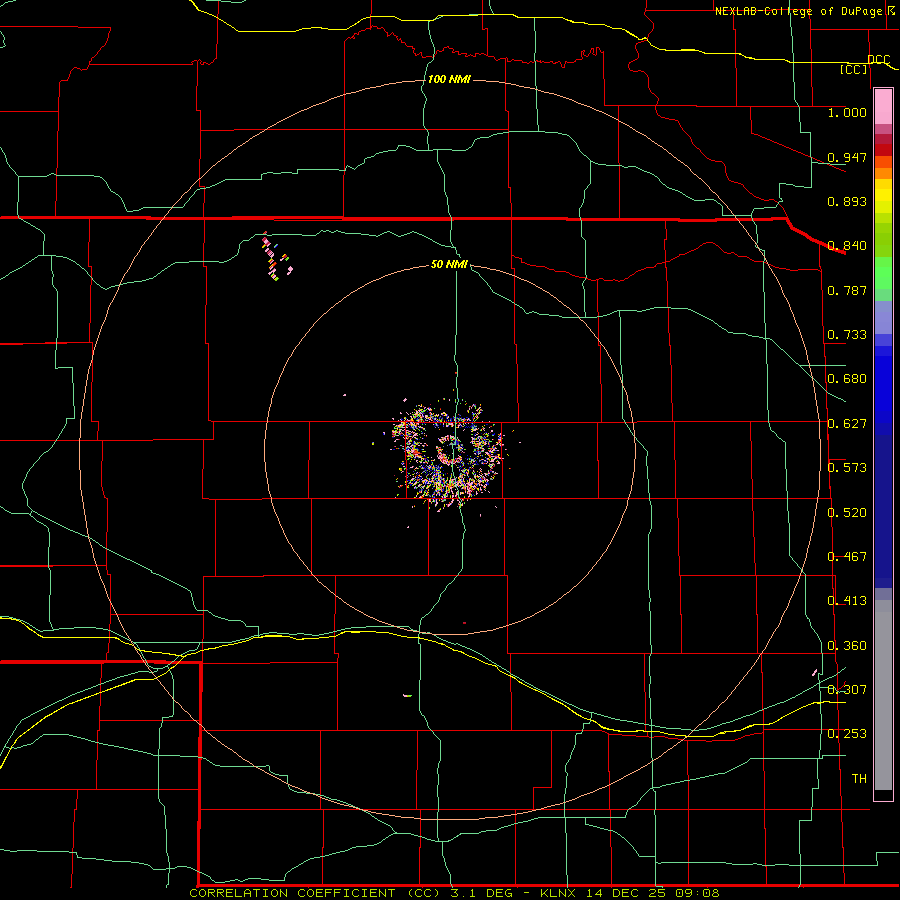Click the 0.893 scale value
The width and height of the screenshot is (900, 900).
click(x=847, y=201)
